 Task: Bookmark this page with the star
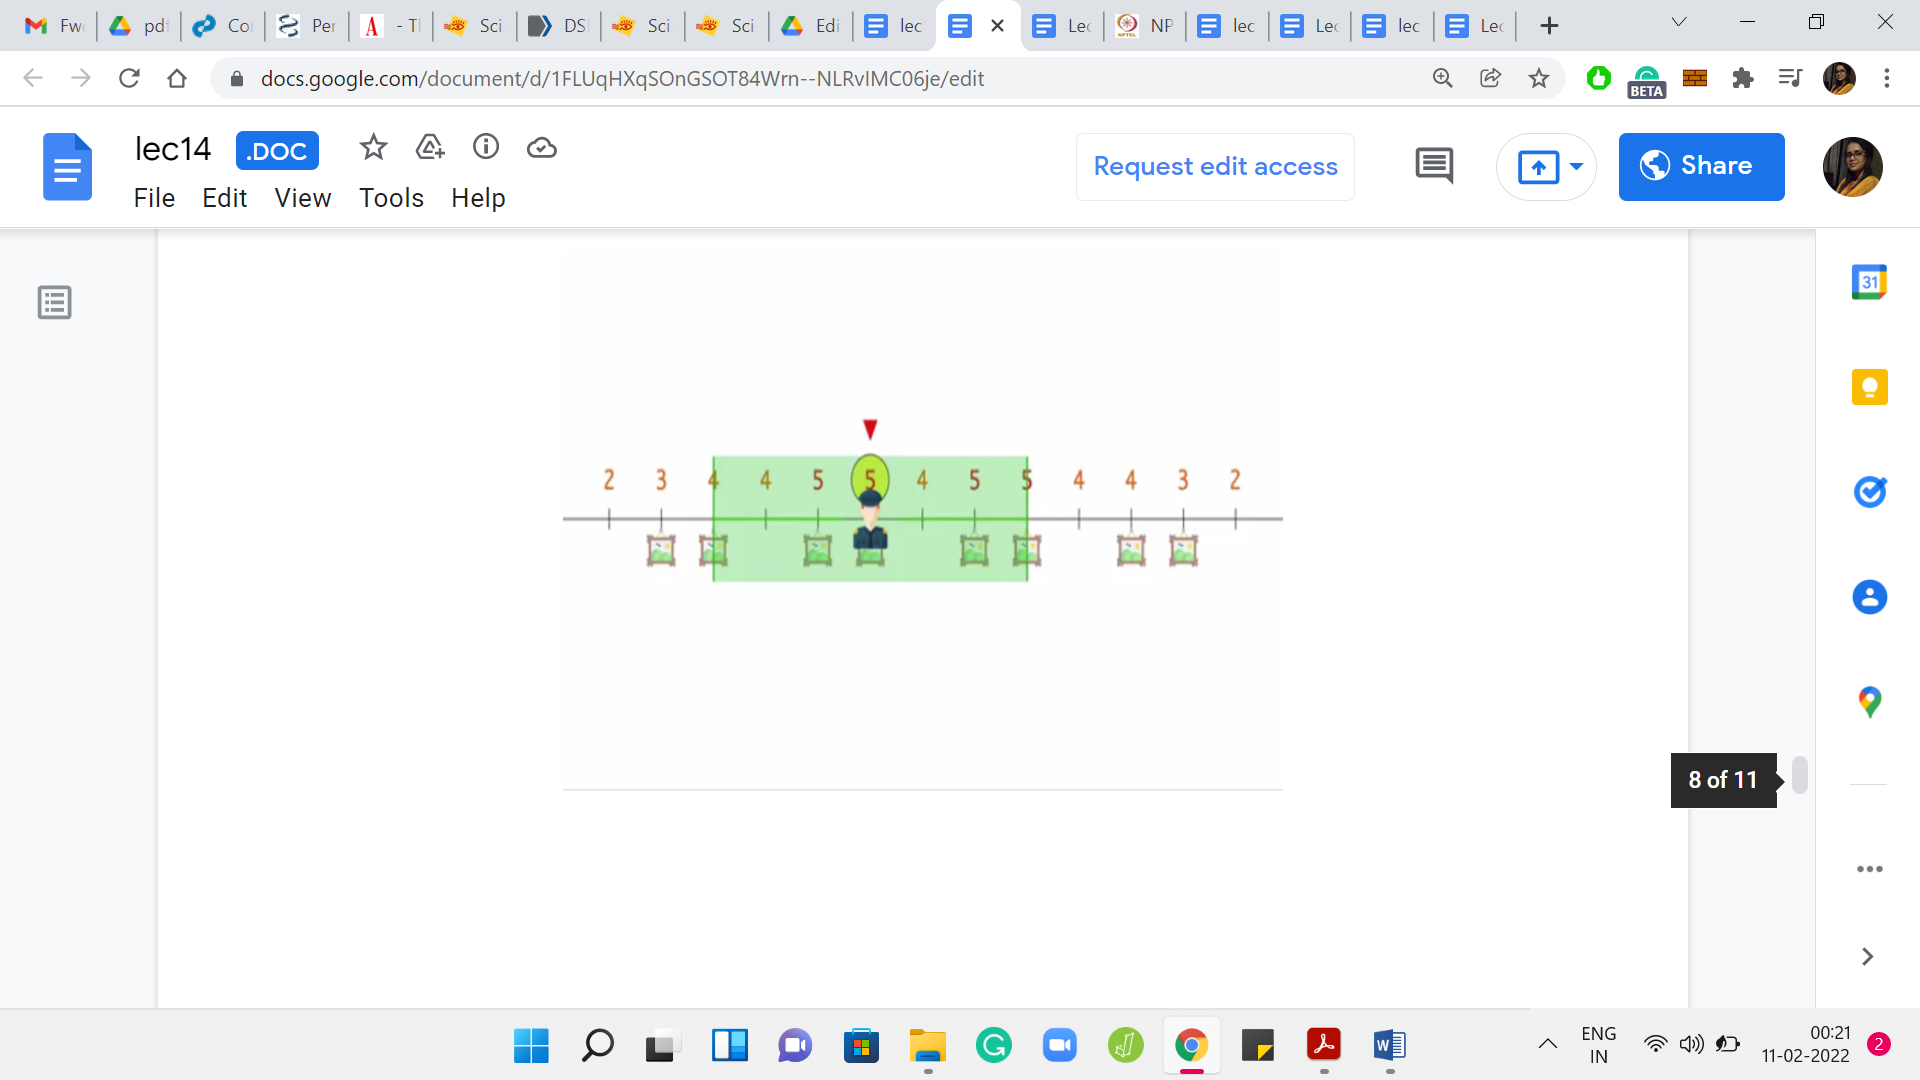click(1539, 78)
